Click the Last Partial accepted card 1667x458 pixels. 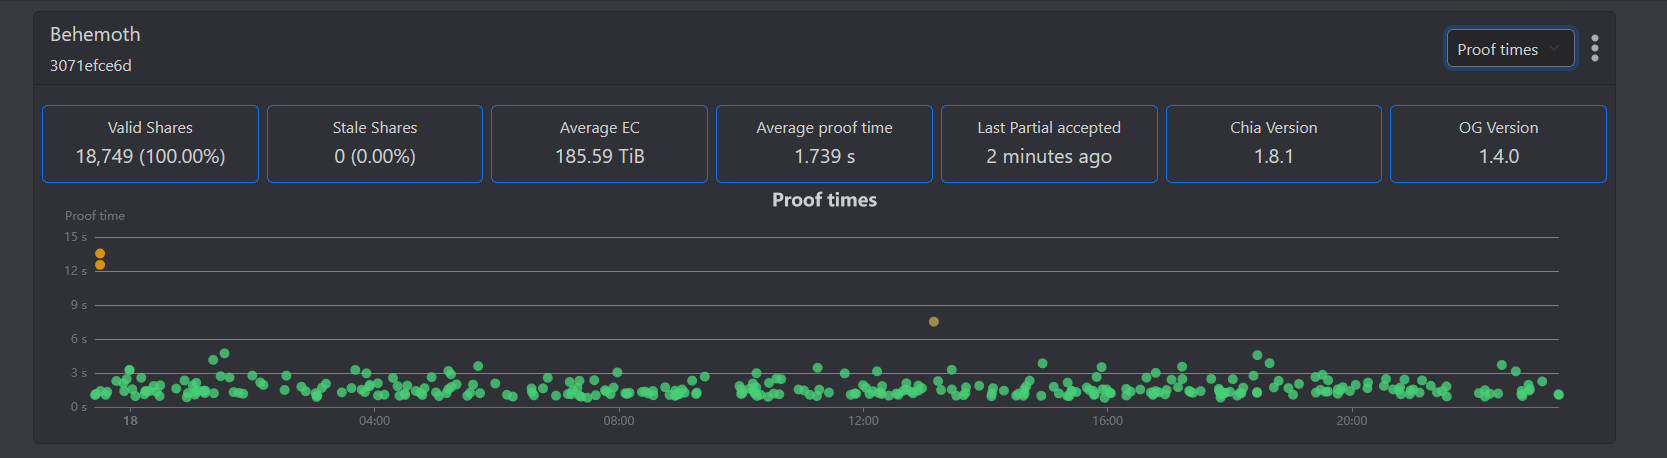(1049, 144)
